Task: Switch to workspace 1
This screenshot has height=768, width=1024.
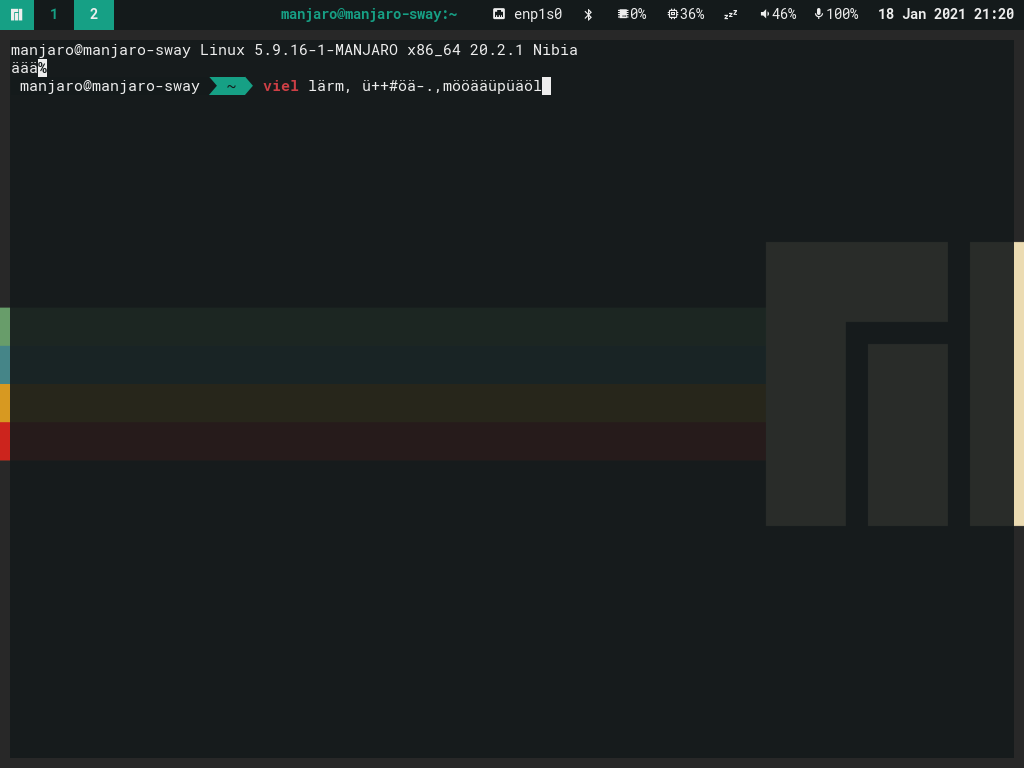Action: coord(54,15)
